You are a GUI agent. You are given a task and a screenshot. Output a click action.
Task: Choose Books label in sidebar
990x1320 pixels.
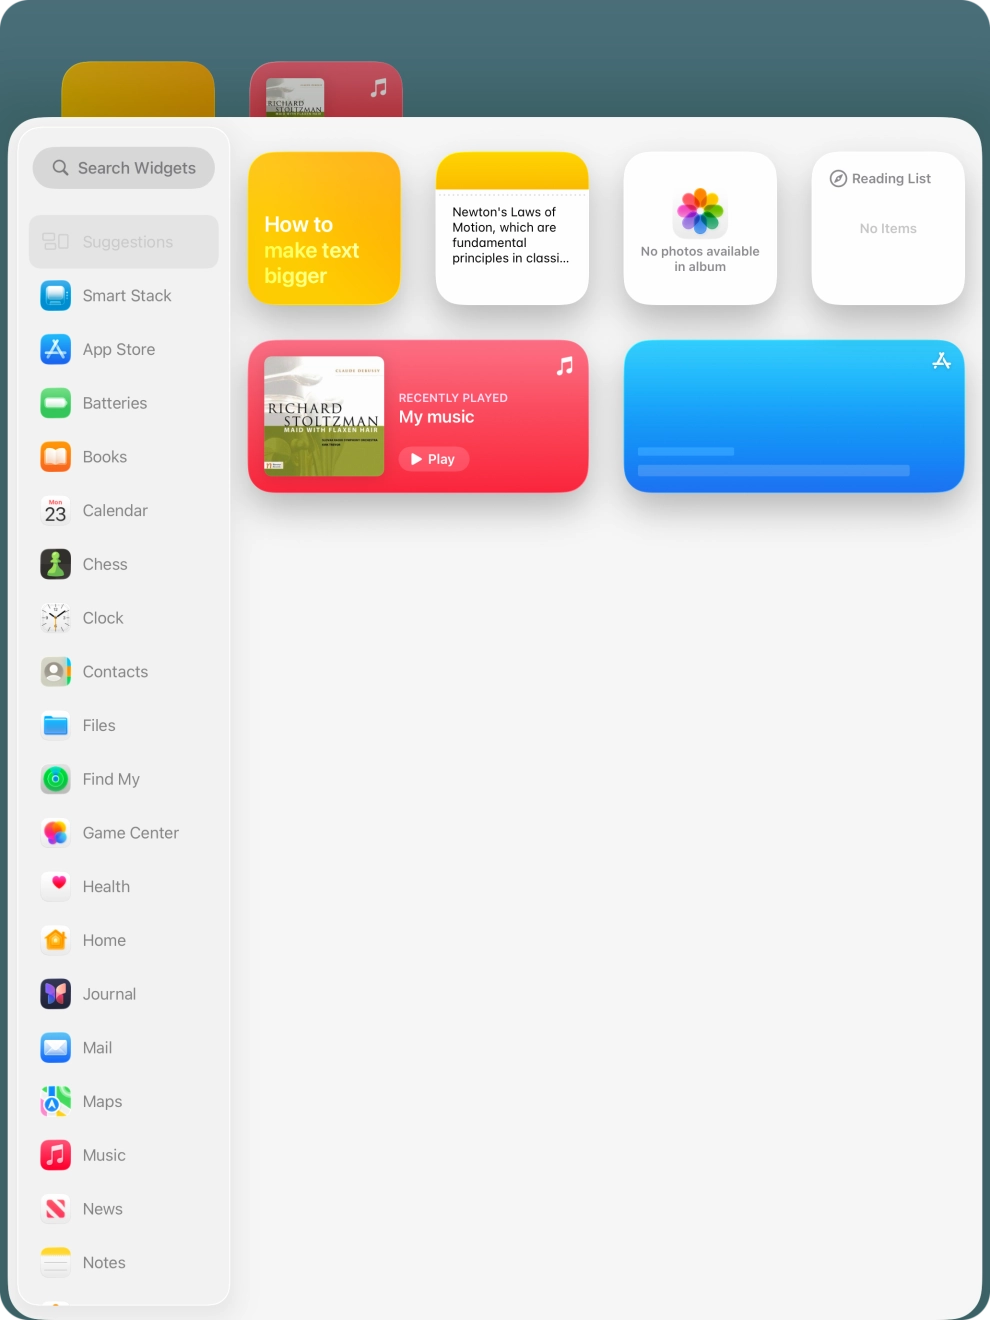click(x=105, y=457)
